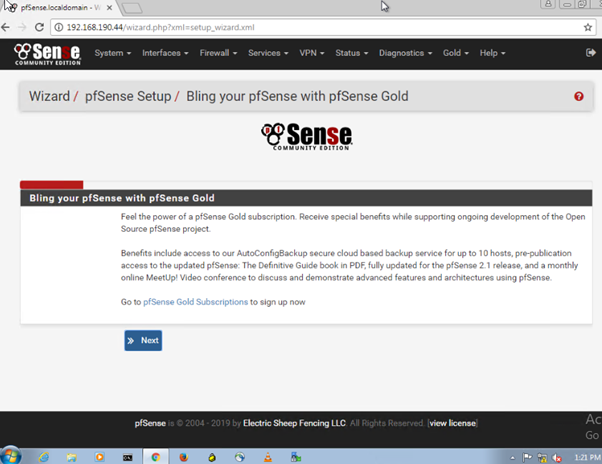Launch Internet Explorer from taskbar
The height and width of the screenshot is (464, 602).
click(x=44, y=457)
